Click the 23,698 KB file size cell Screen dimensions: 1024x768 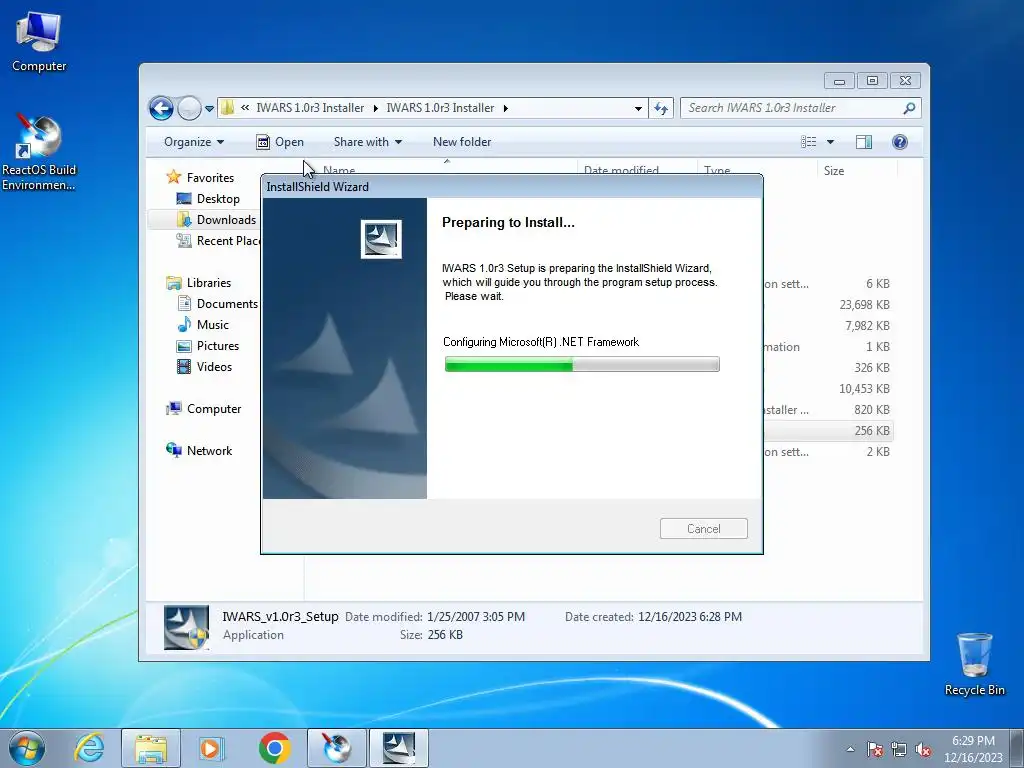(x=864, y=304)
